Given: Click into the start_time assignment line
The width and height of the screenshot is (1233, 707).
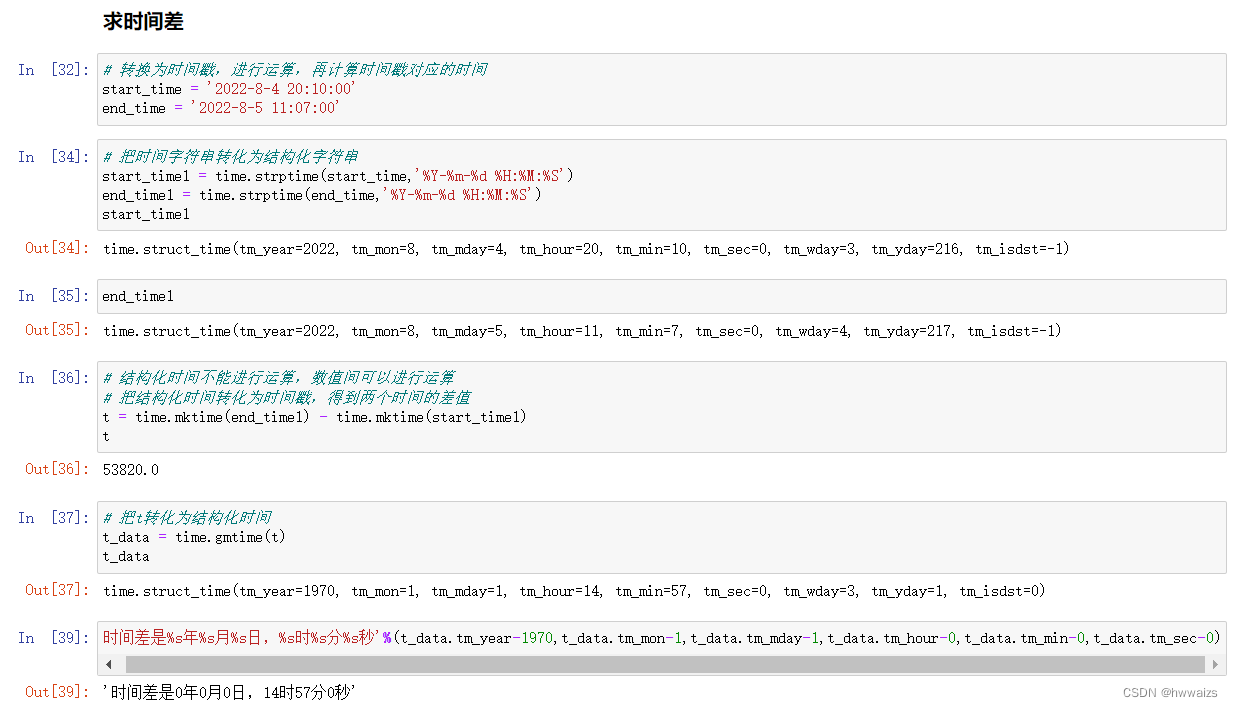Looking at the screenshot, I should pyautogui.click(x=229, y=89).
